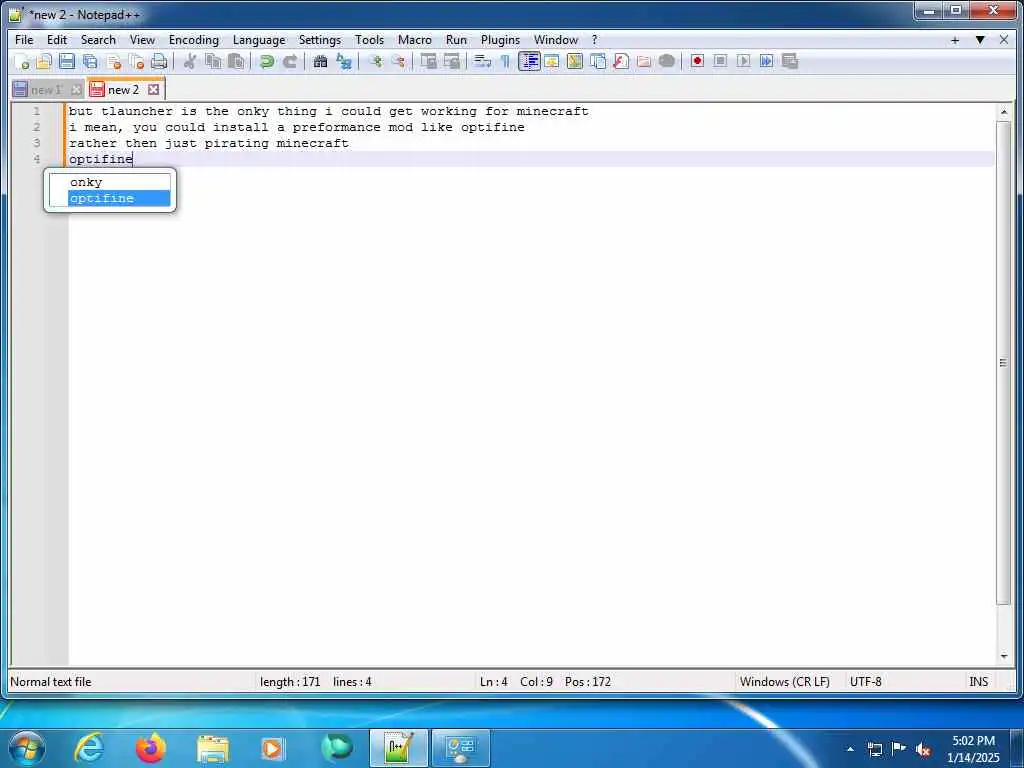
Task: Save the current file using the Save icon
Action: pos(67,61)
